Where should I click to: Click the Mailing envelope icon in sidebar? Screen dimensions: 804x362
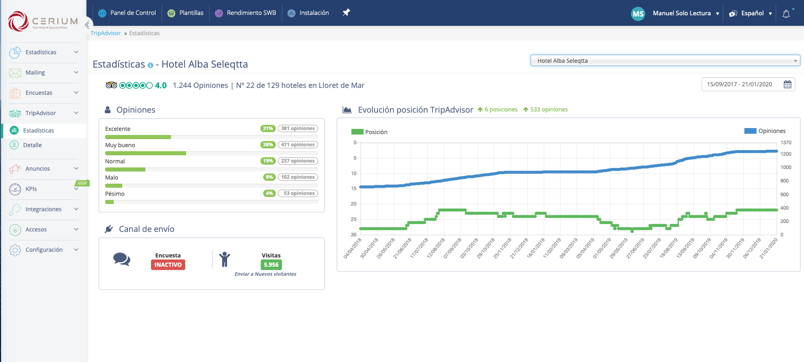[15, 73]
